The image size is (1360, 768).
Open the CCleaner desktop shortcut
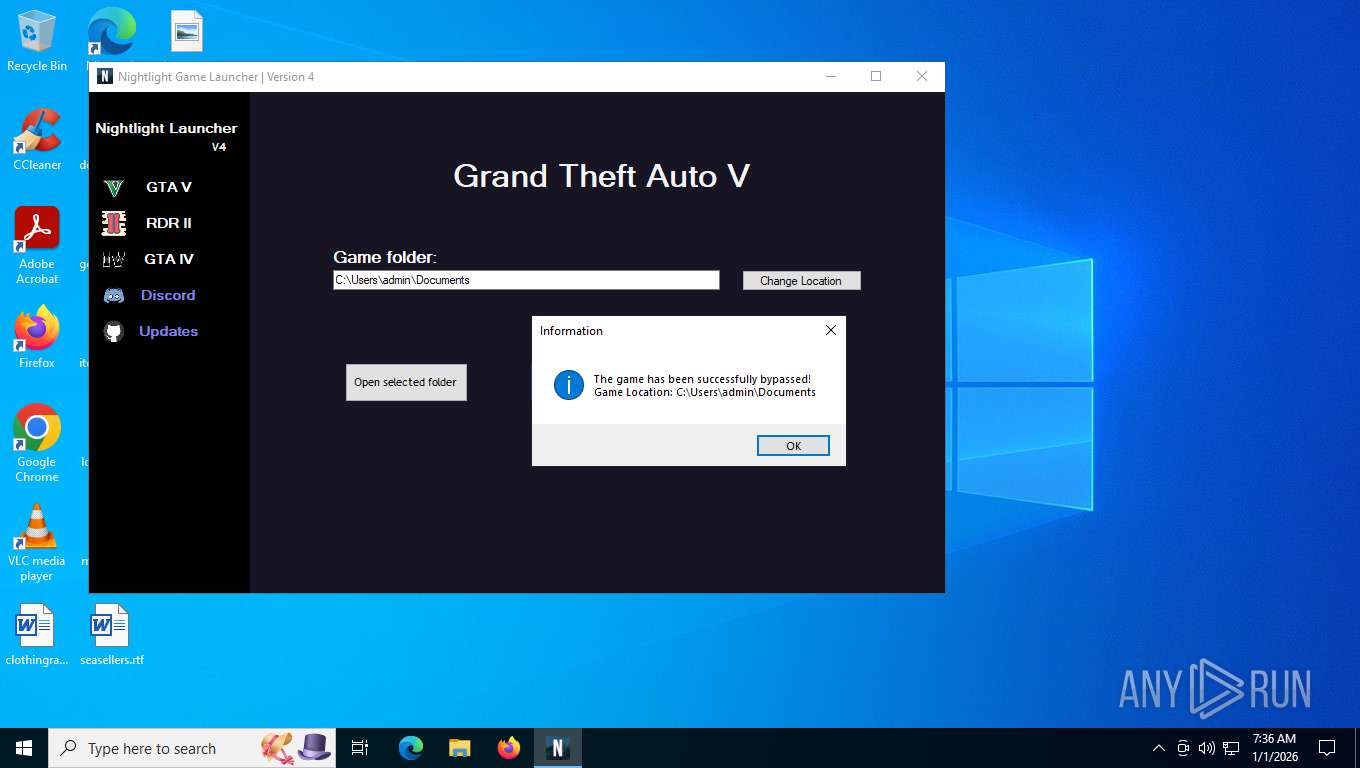pyautogui.click(x=37, y=140)
